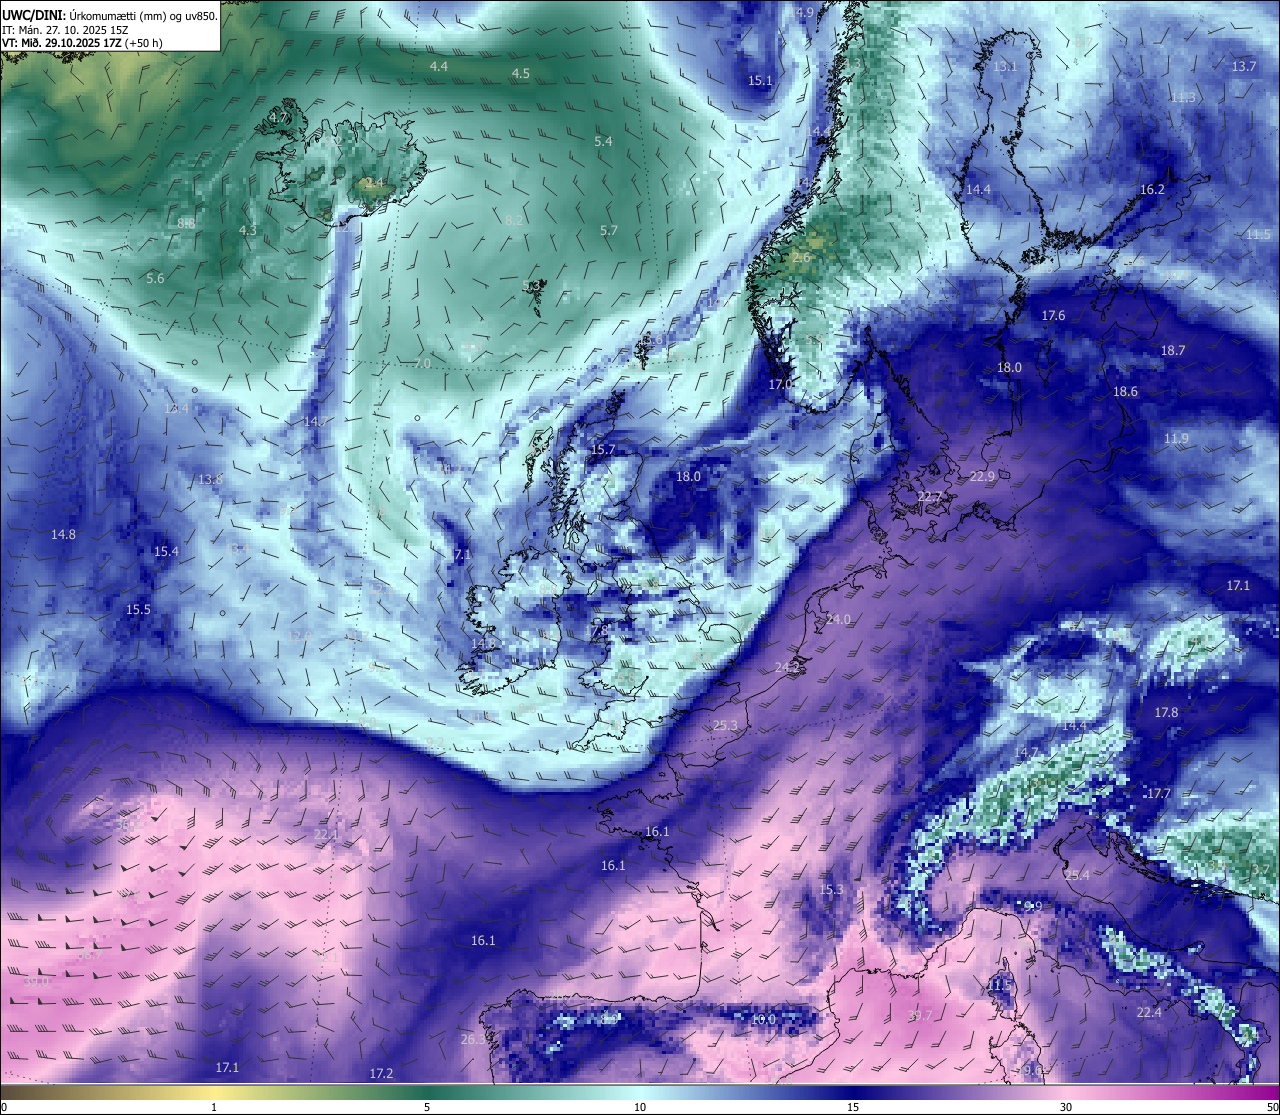Click the 16.2 value over Finland
Image resolution: width=1280 pixels, height=1115 pixels.
pos(1152,190)
